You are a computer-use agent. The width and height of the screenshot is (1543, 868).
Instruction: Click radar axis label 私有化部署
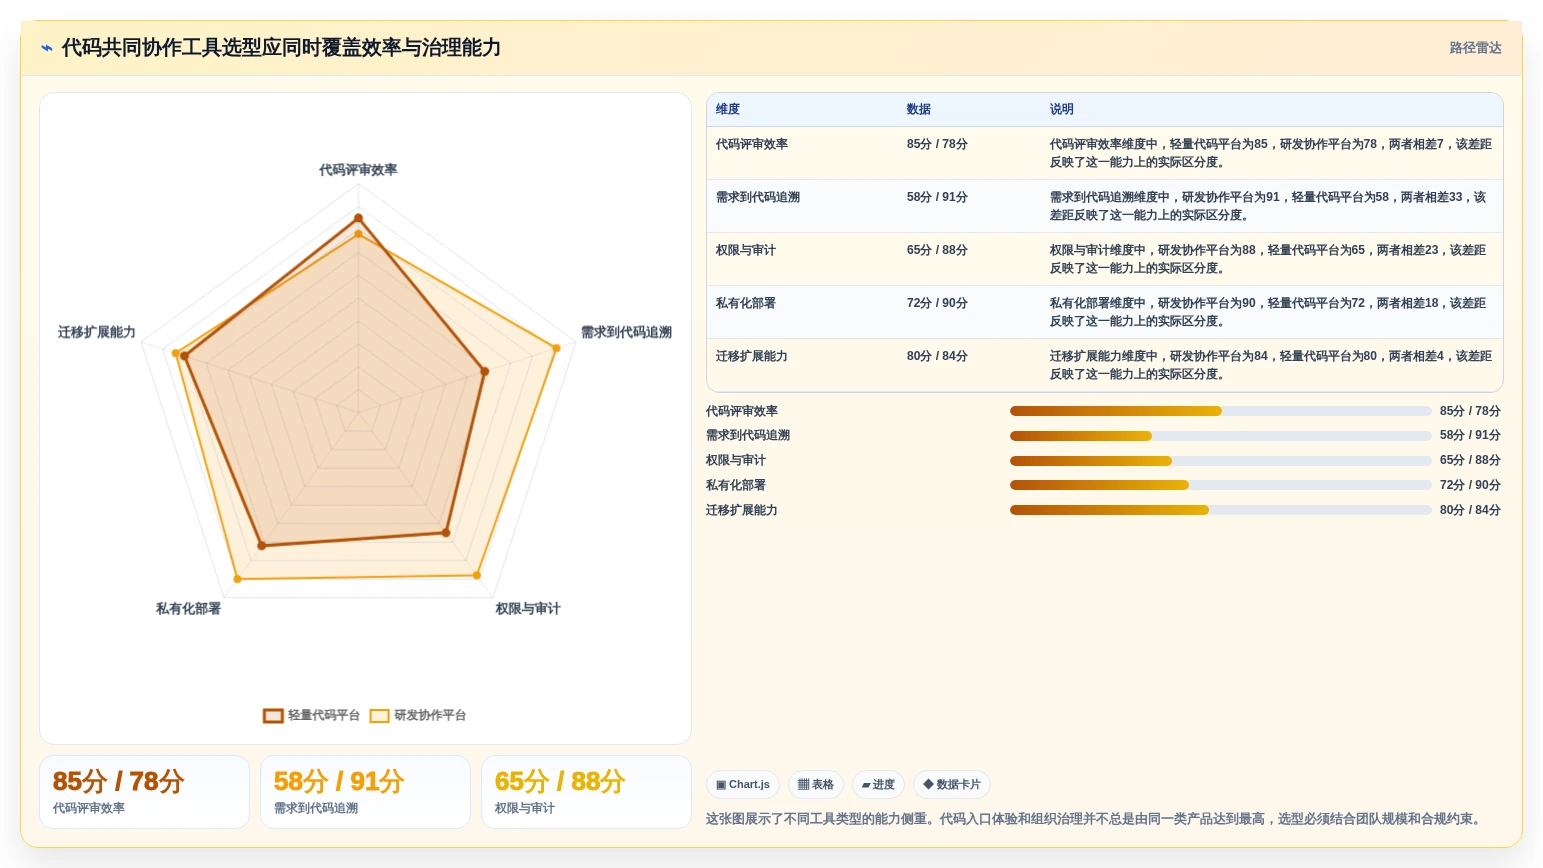[188, 608]
